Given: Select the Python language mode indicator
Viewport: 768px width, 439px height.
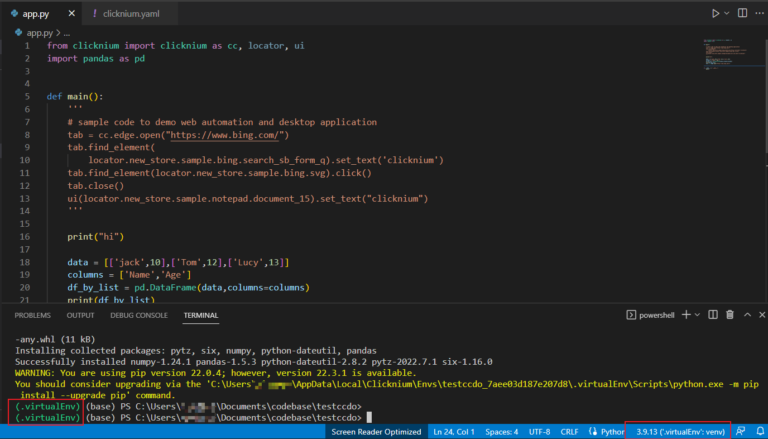Looking at the screenshot, I should point(612,432).
